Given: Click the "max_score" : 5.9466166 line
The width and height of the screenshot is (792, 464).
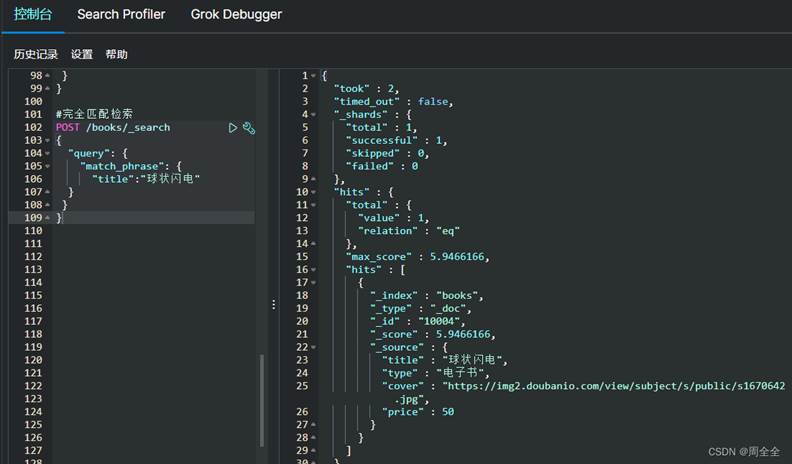Looking at the screenshot, I should [x=418, y=257].
